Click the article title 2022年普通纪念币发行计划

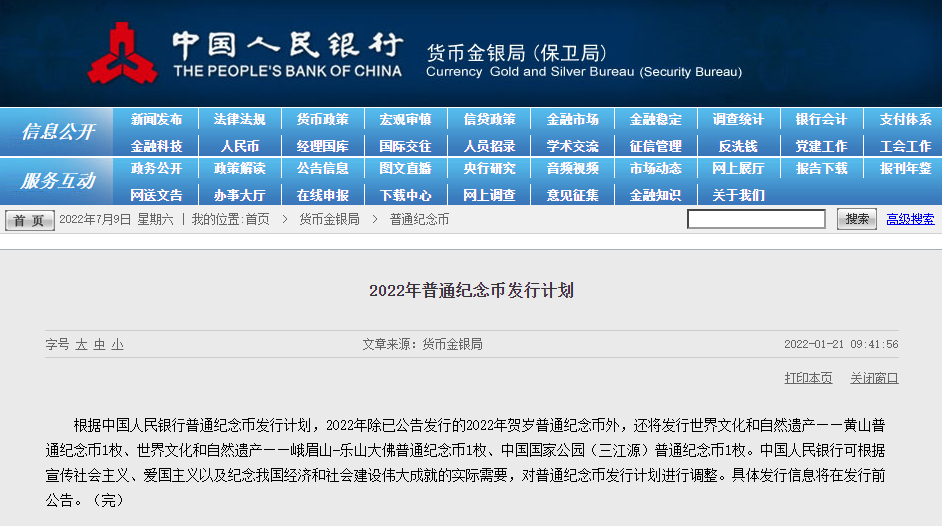[472, 291]
